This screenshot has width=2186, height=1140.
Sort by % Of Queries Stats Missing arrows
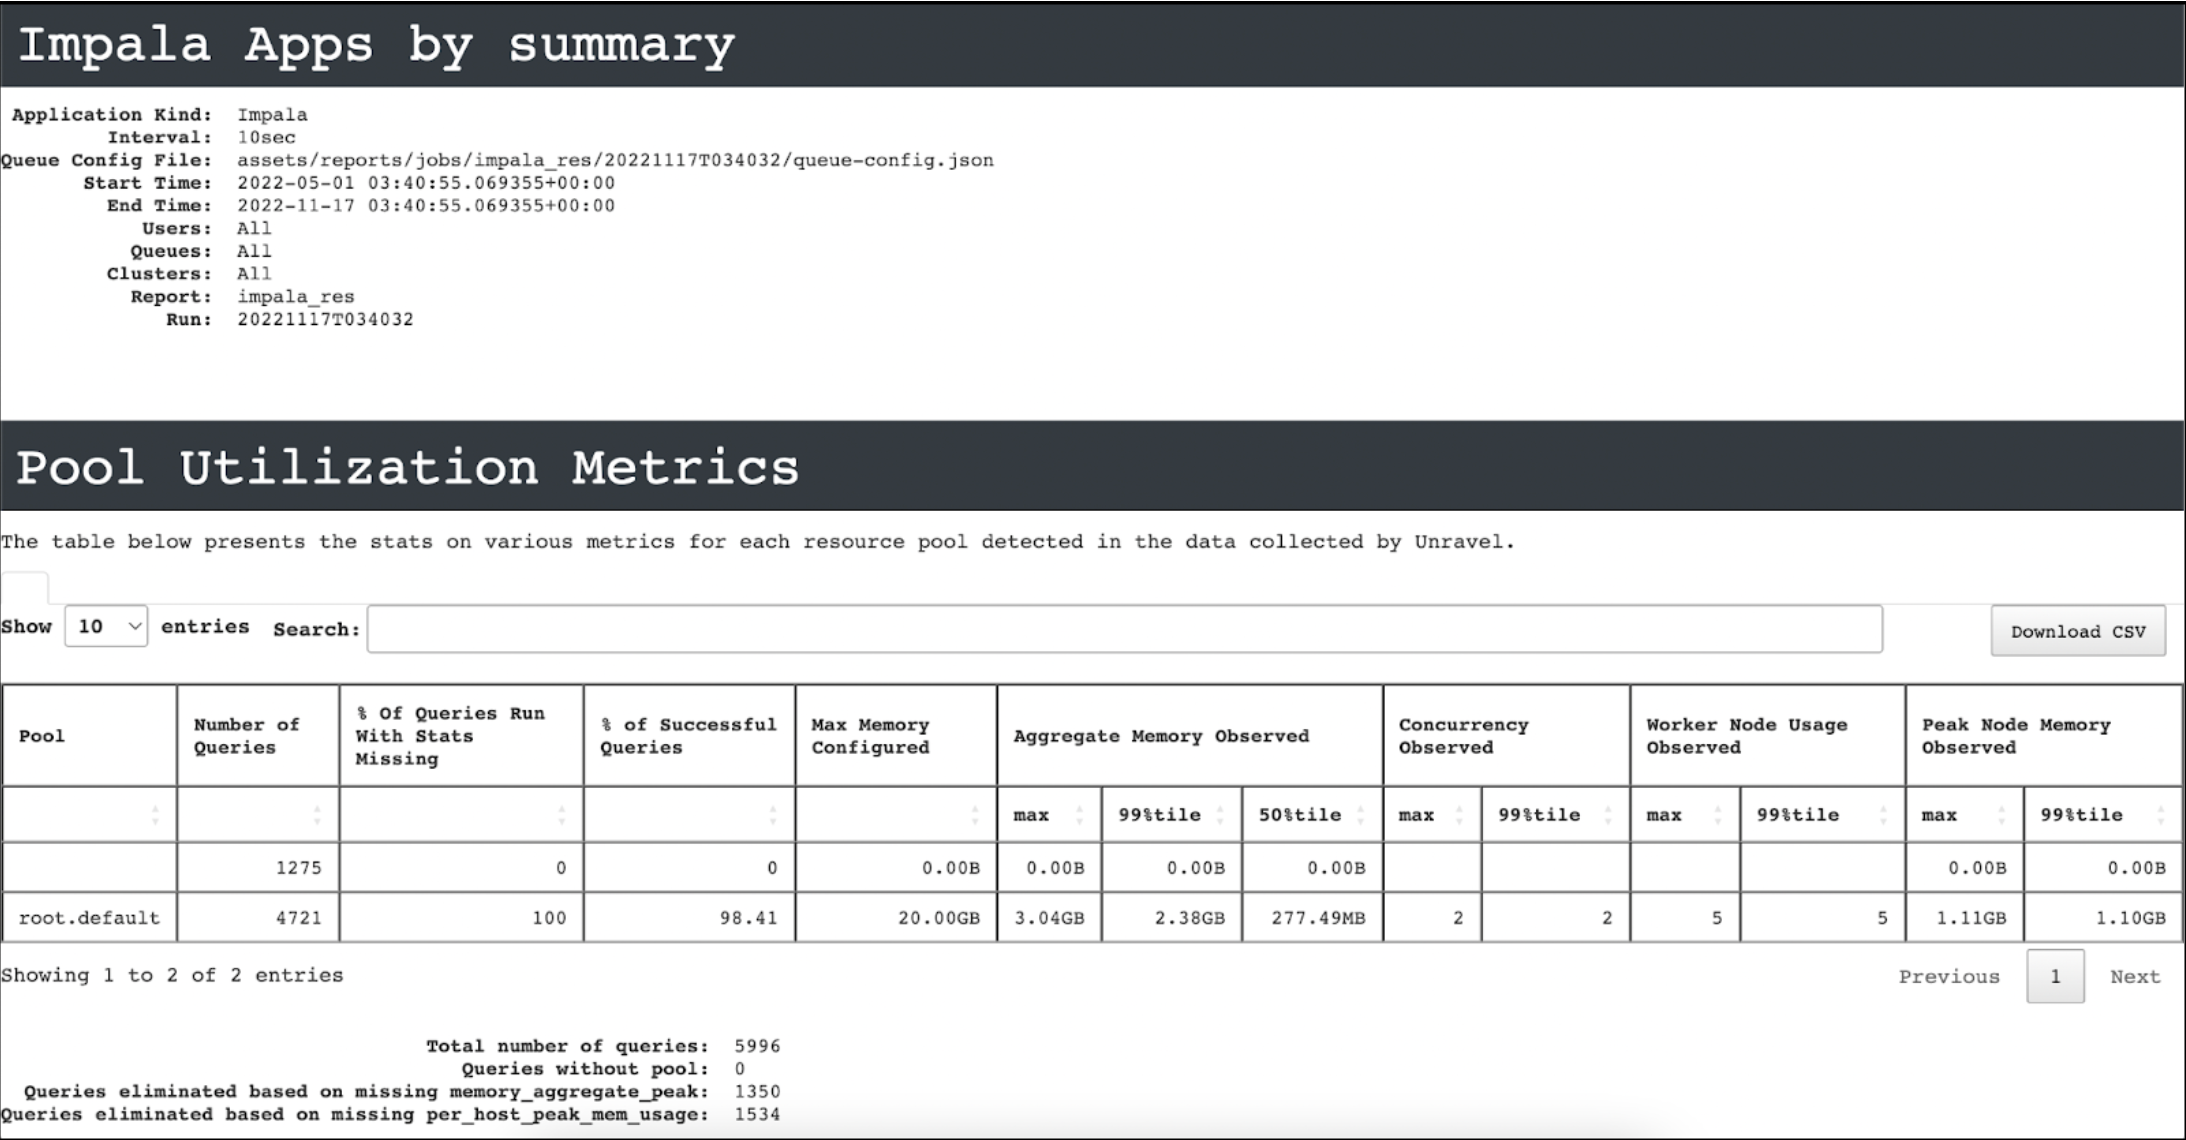[561, 815]
